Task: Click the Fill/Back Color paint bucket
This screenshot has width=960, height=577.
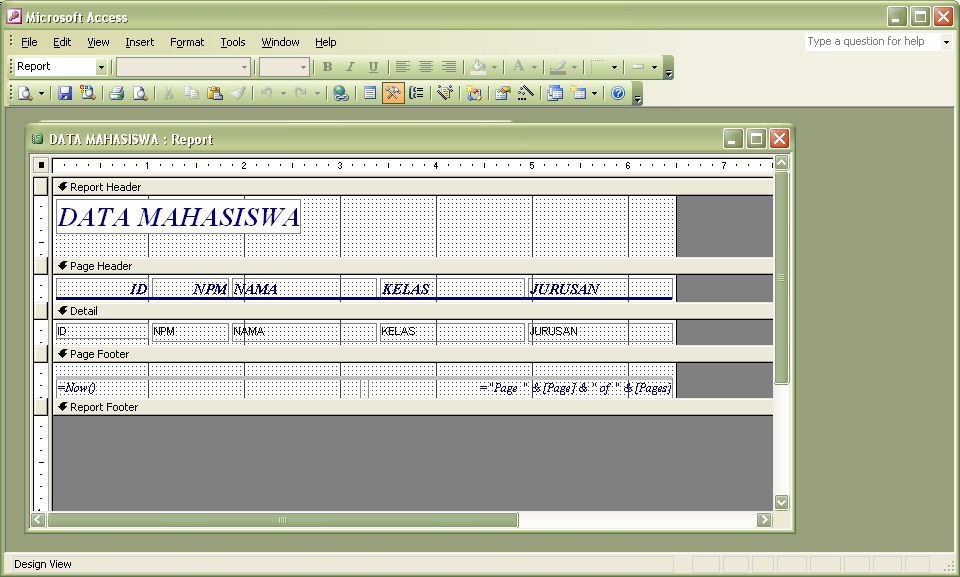Action: point(479,67)
